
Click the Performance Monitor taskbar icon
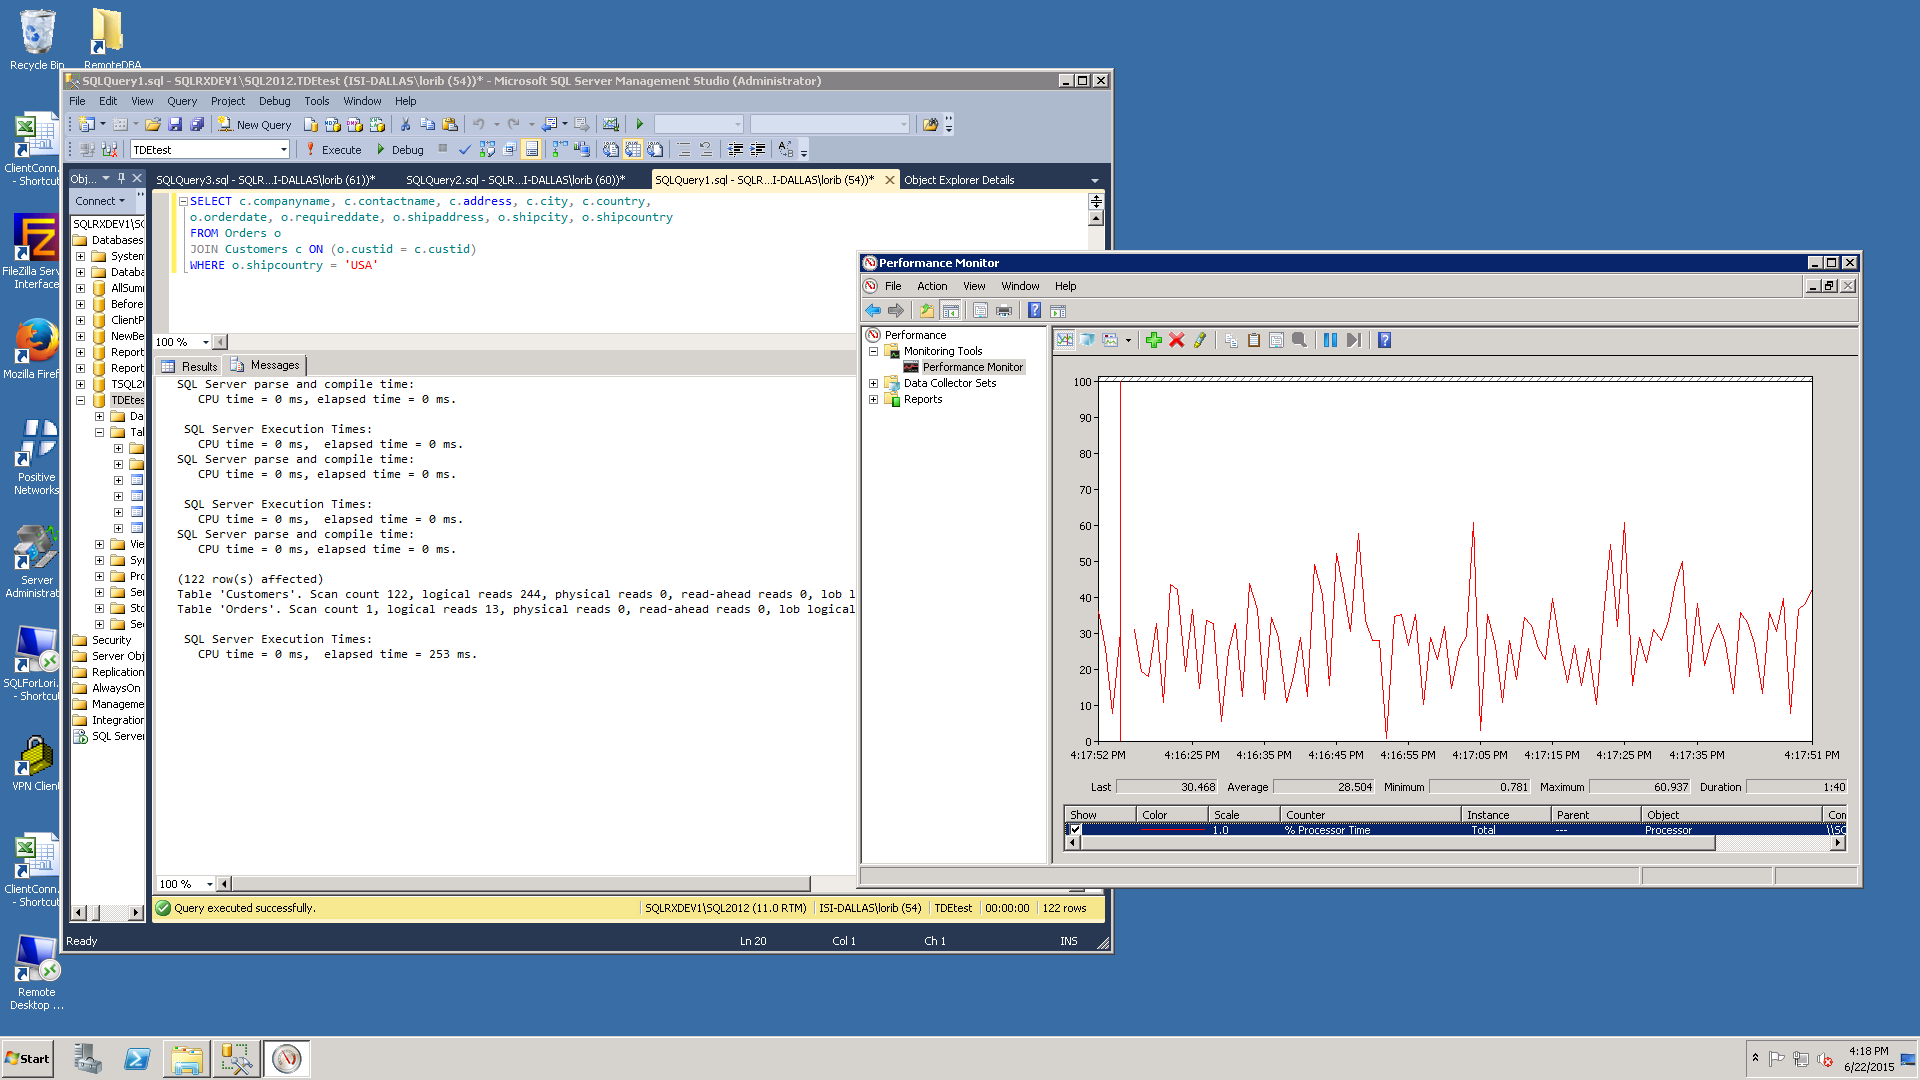pos(287,1059)
